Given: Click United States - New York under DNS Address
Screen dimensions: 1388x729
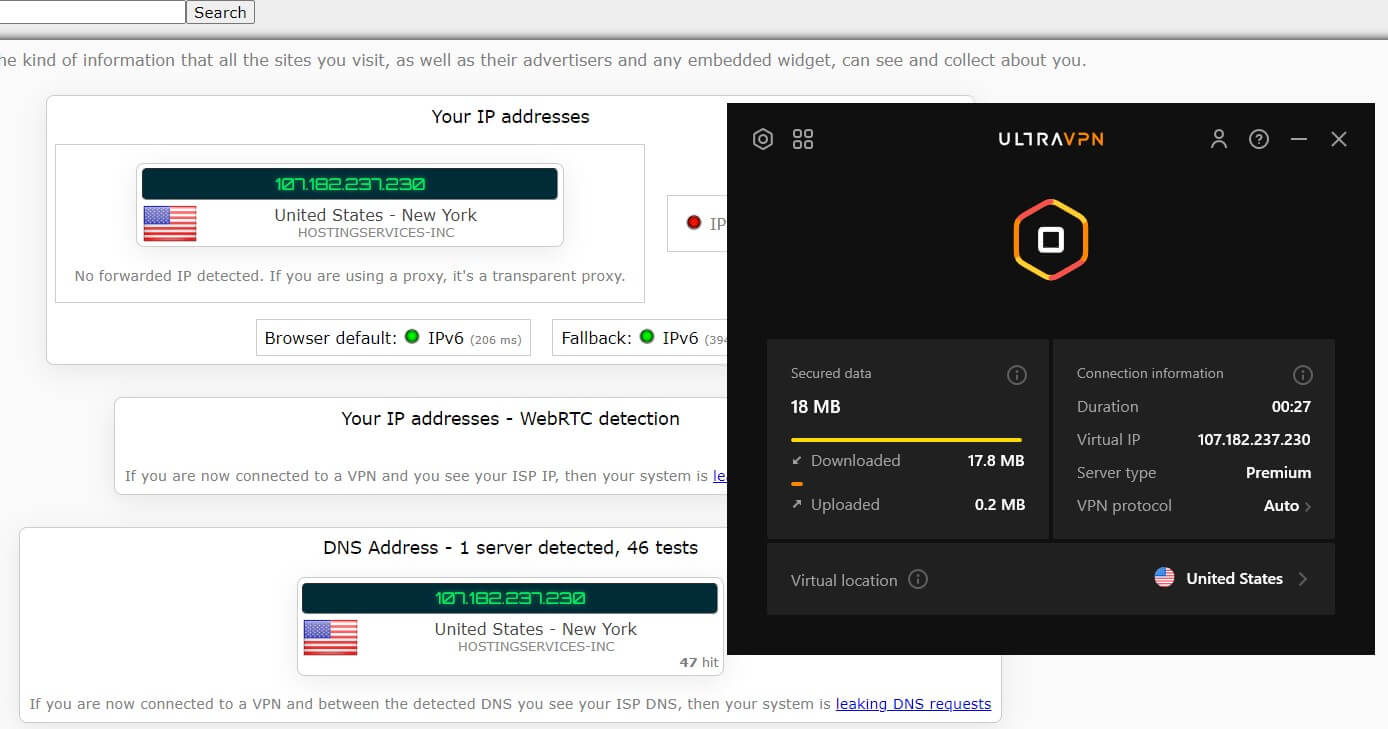Looking at the screenshot, I should (536, 629).
